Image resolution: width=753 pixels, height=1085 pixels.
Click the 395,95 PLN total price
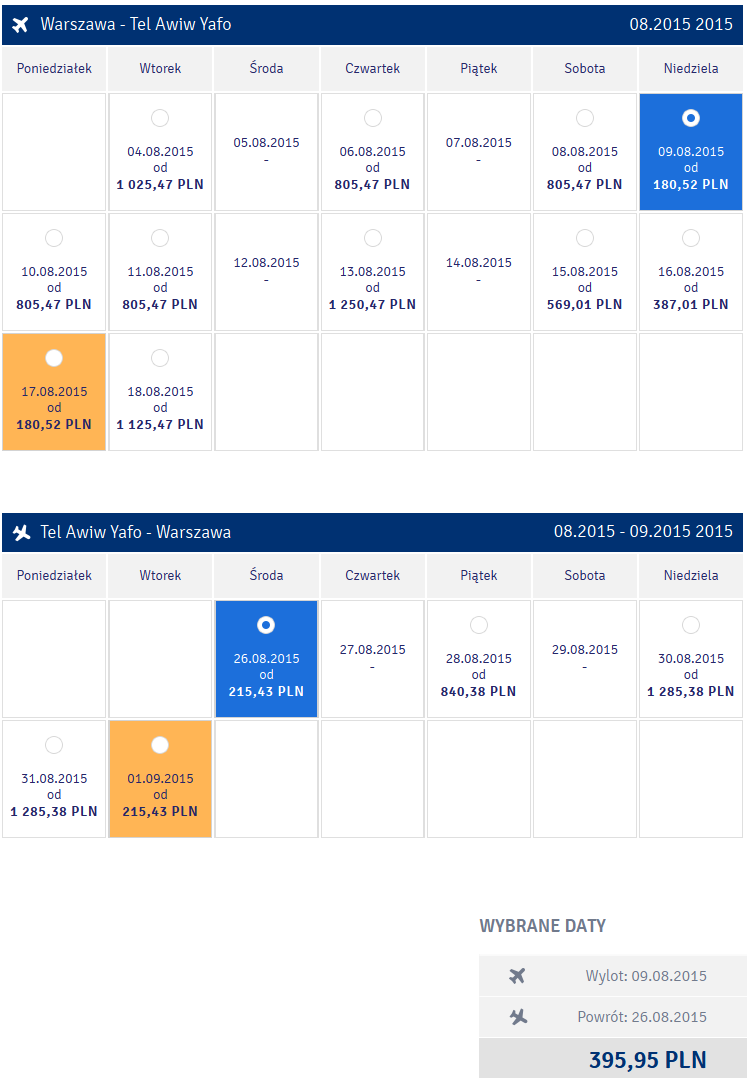(x=648, y=1059)
